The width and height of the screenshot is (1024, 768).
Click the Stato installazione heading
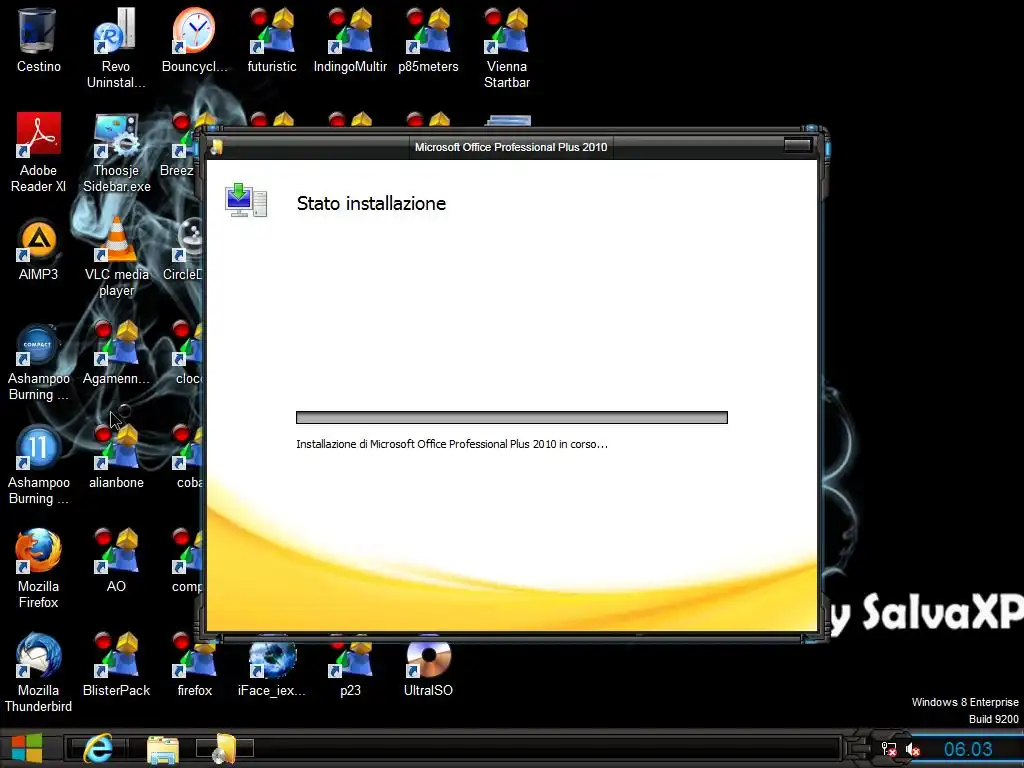(371, 203)
